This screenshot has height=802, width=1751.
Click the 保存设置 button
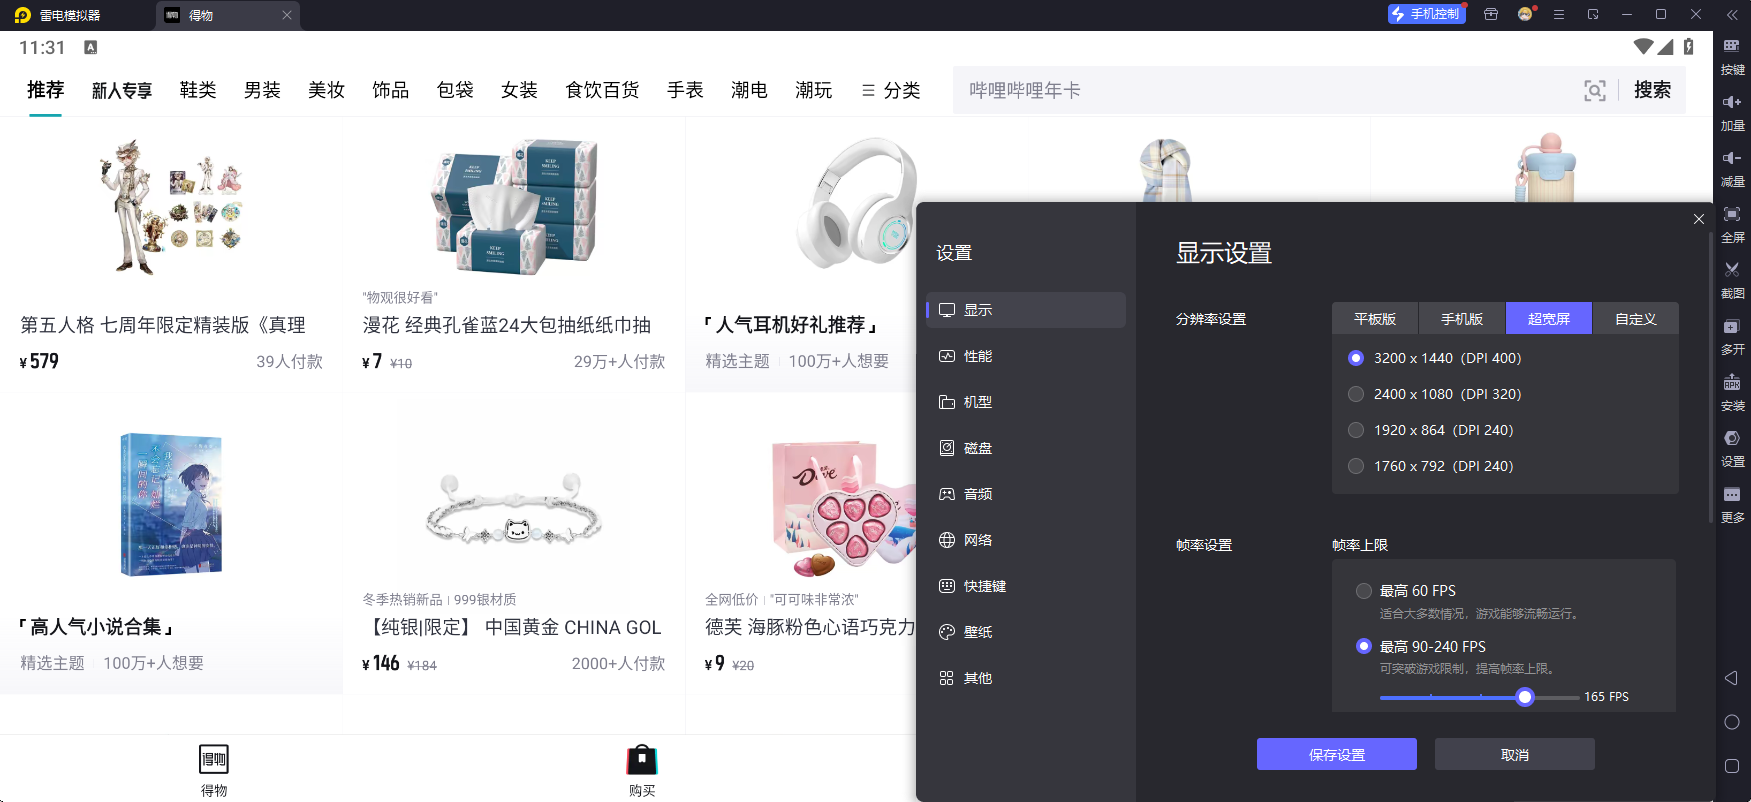(1337, 754)
